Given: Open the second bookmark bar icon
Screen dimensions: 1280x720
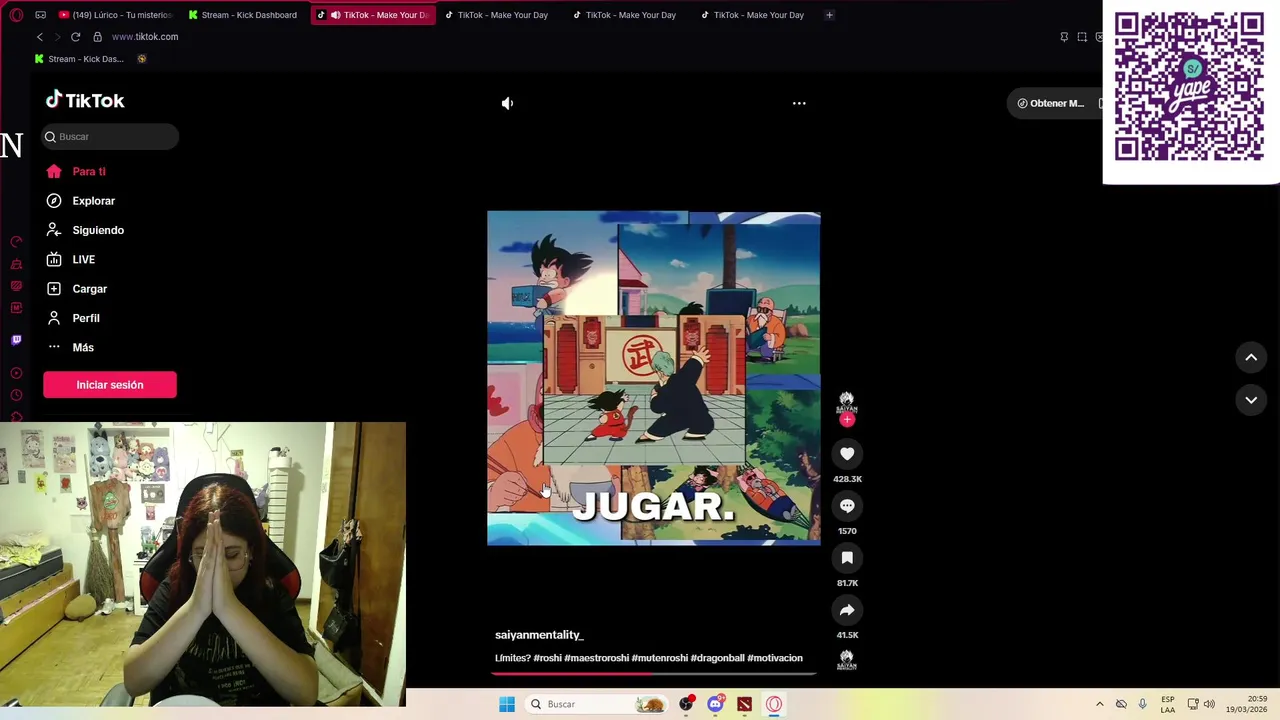Looking at the screenshot, I should pyautogui.click(x=142, y=59).
